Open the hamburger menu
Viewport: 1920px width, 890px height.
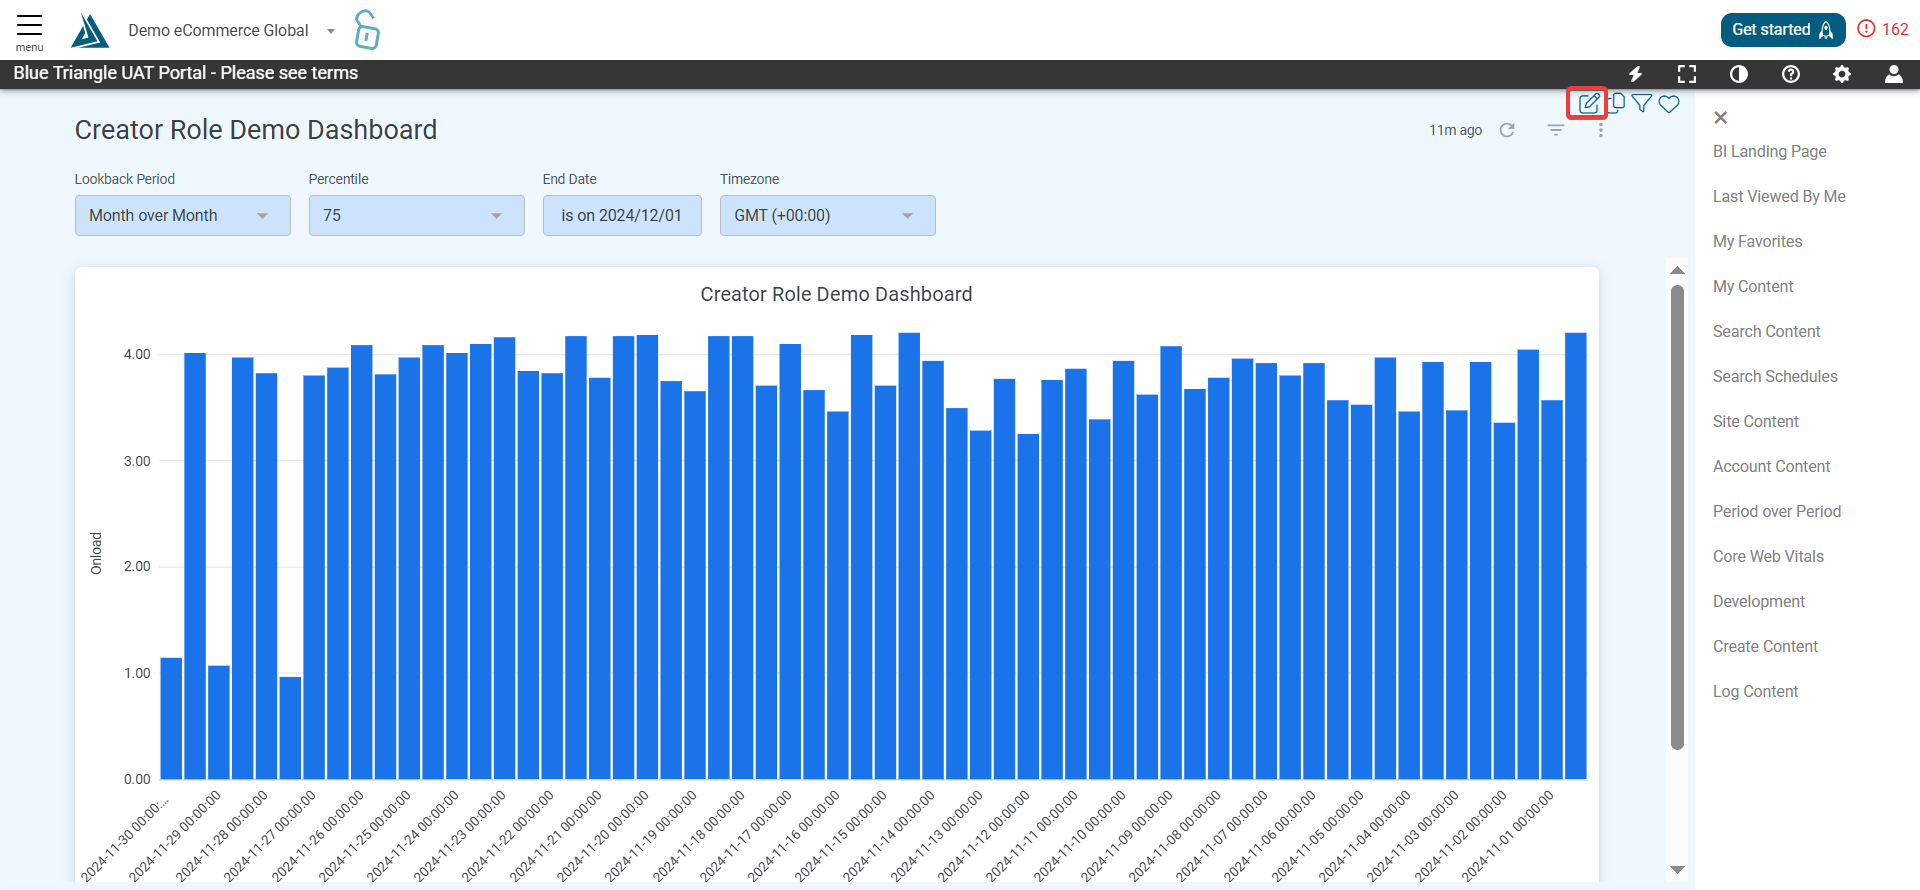[30, 31]
